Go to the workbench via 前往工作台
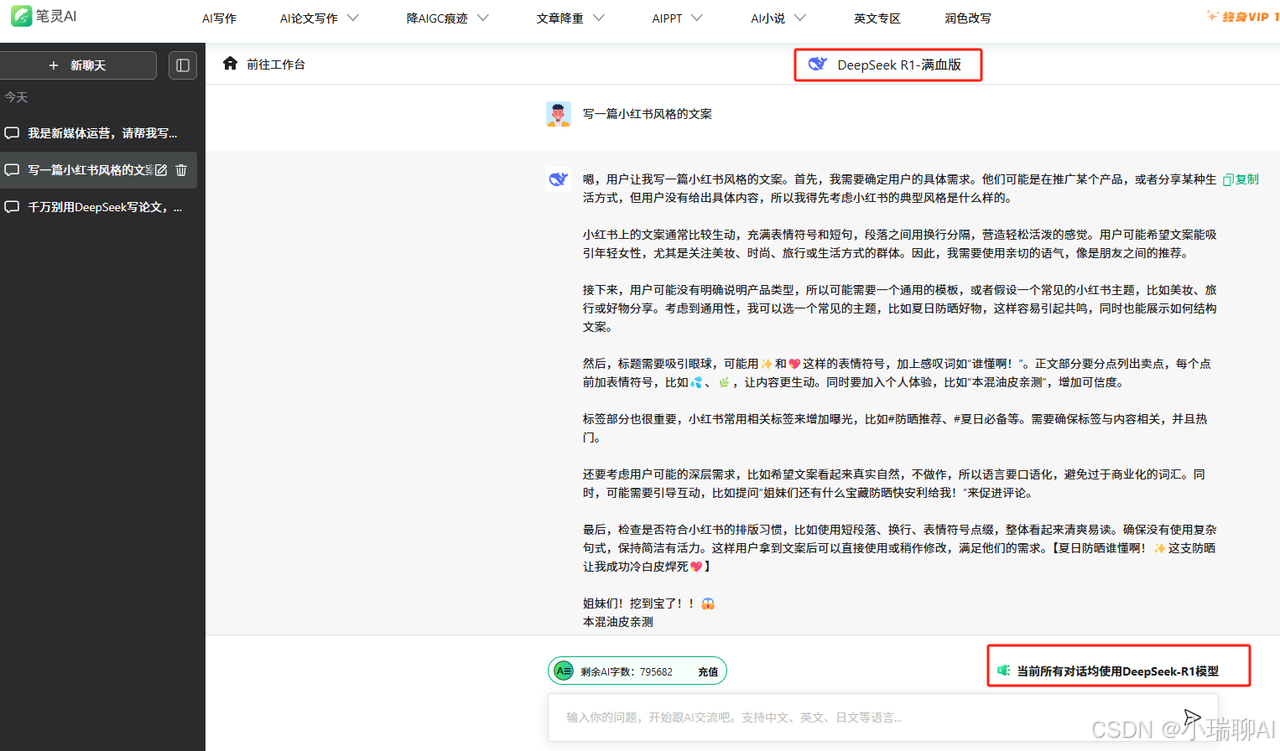 (x=277, y=64)
